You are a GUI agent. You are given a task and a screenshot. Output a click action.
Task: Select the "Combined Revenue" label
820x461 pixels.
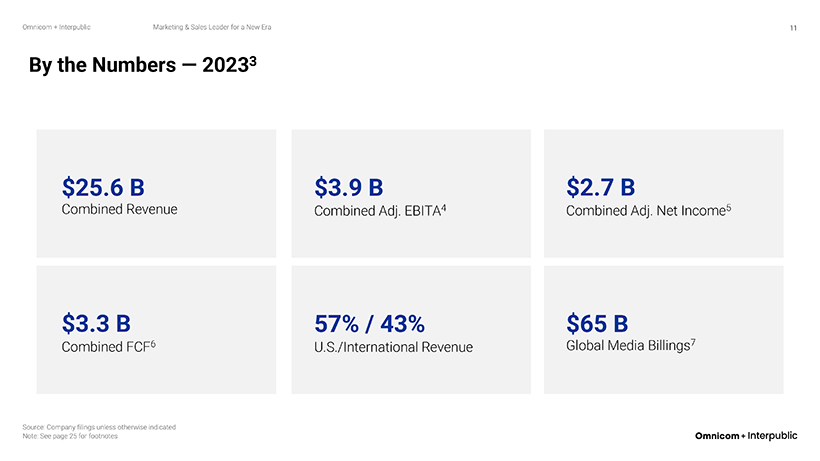pos(119,210)
